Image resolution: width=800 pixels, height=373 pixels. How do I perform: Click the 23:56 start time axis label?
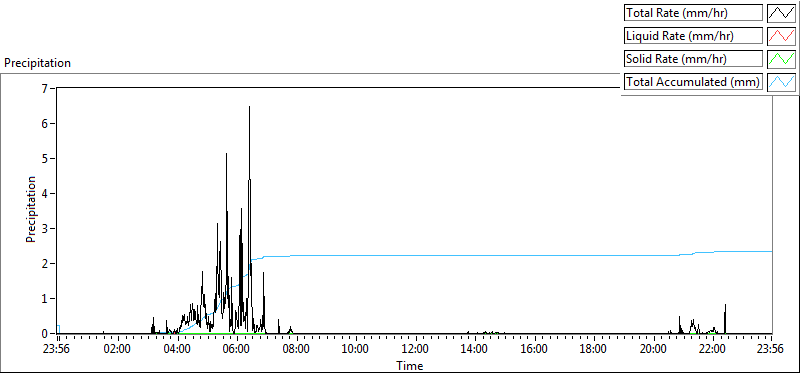point(59,349)
